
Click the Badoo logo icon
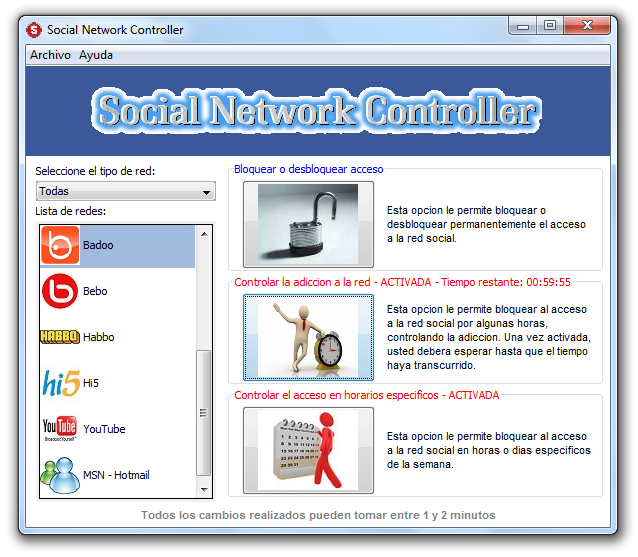[x=60, y=245]
